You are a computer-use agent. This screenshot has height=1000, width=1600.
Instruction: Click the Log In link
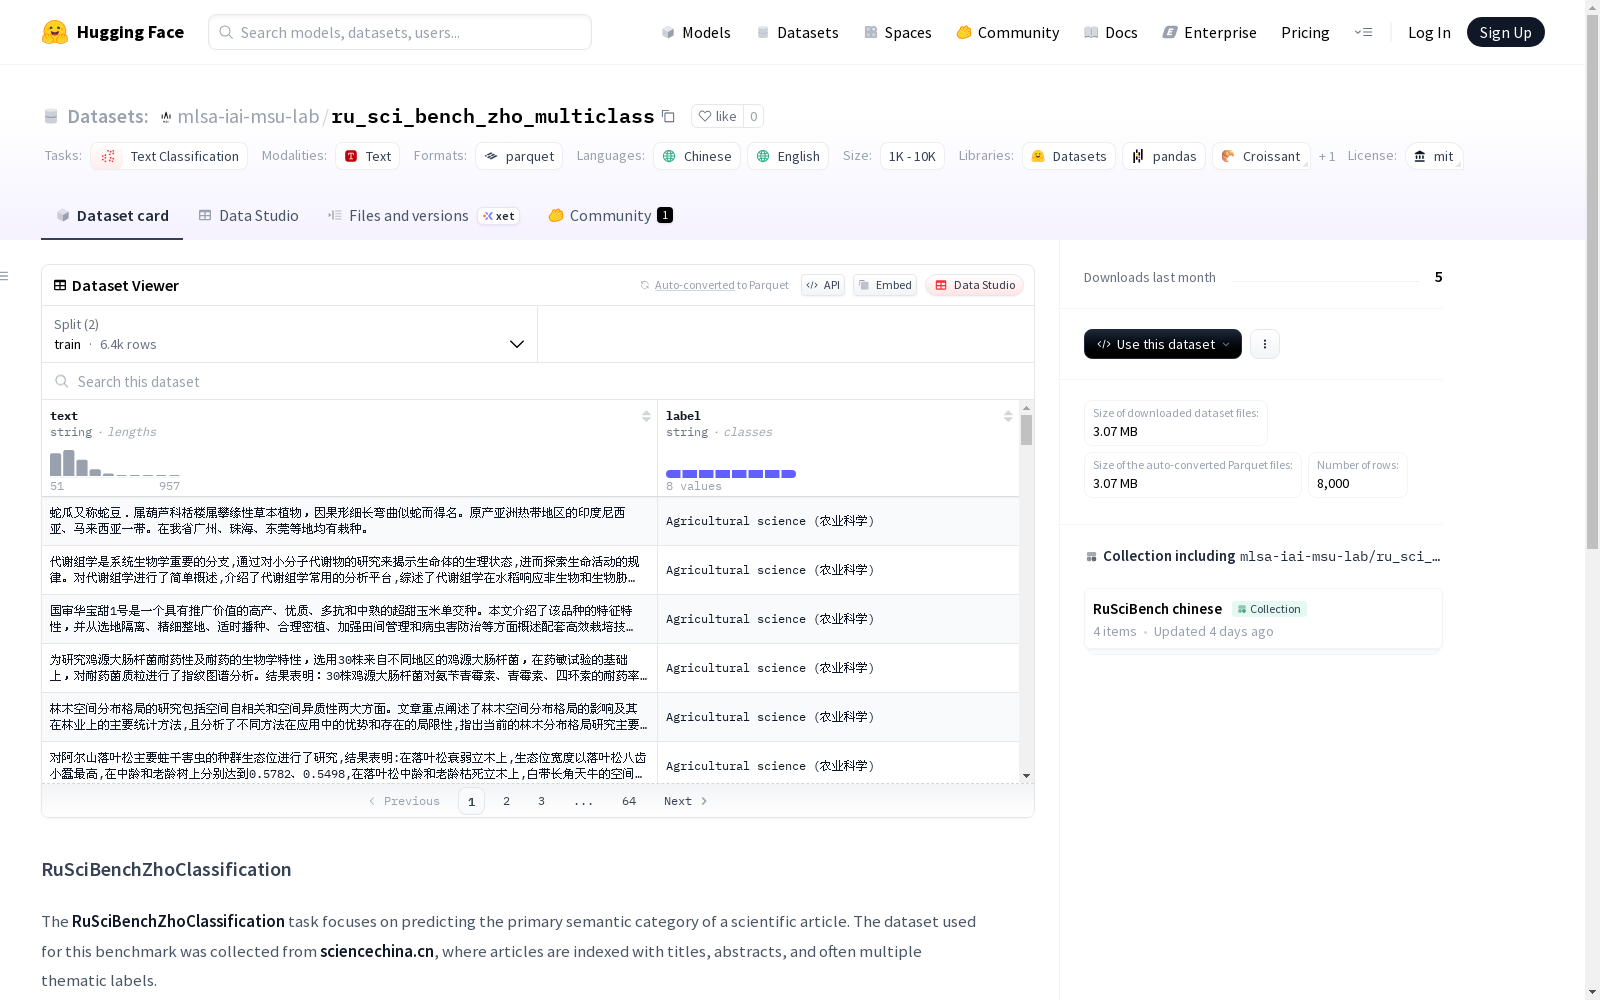point(1429,32)
